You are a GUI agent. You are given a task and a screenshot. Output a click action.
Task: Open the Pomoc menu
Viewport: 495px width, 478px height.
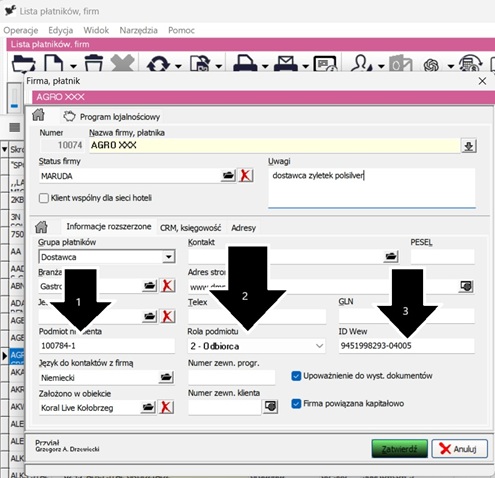(x=181, y=30)
